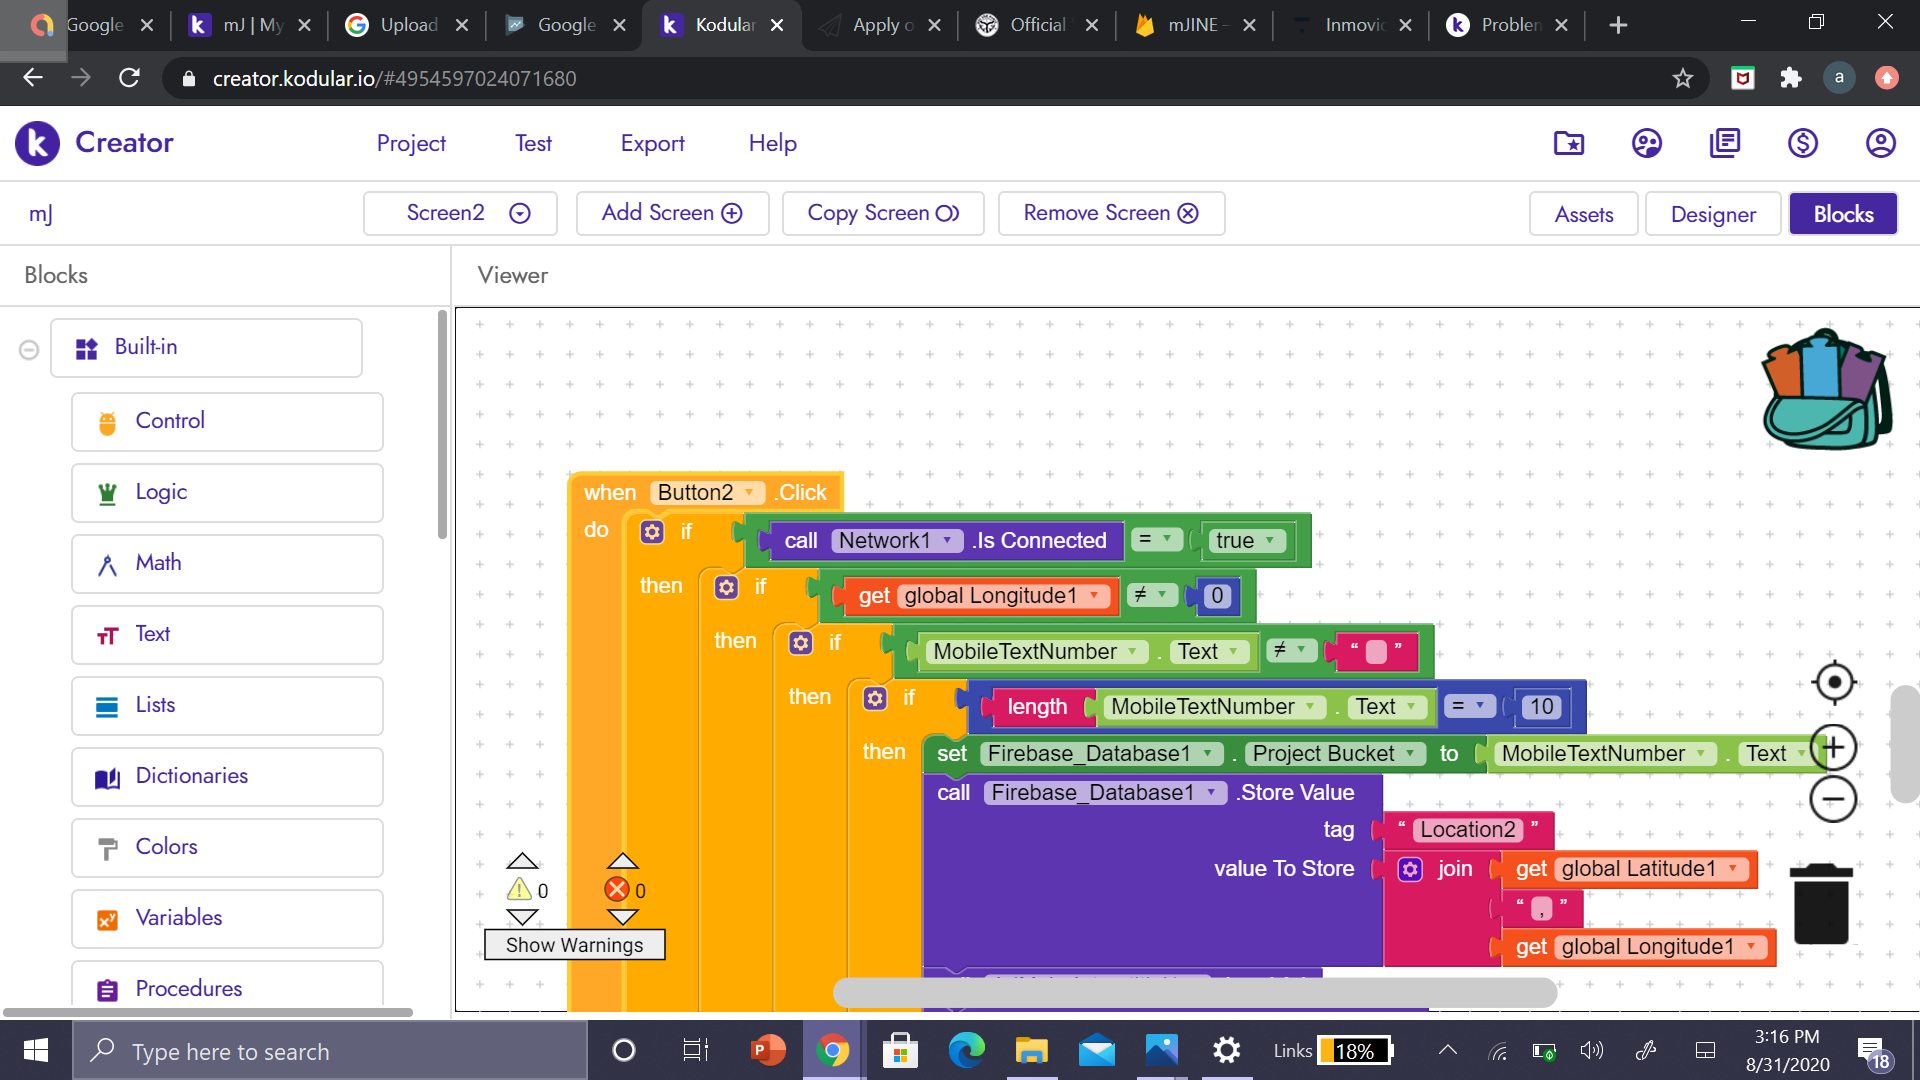This screenshot has width=1920, height=1080.
Task: Open the Test menu
Action: click(x=533, y=143)
